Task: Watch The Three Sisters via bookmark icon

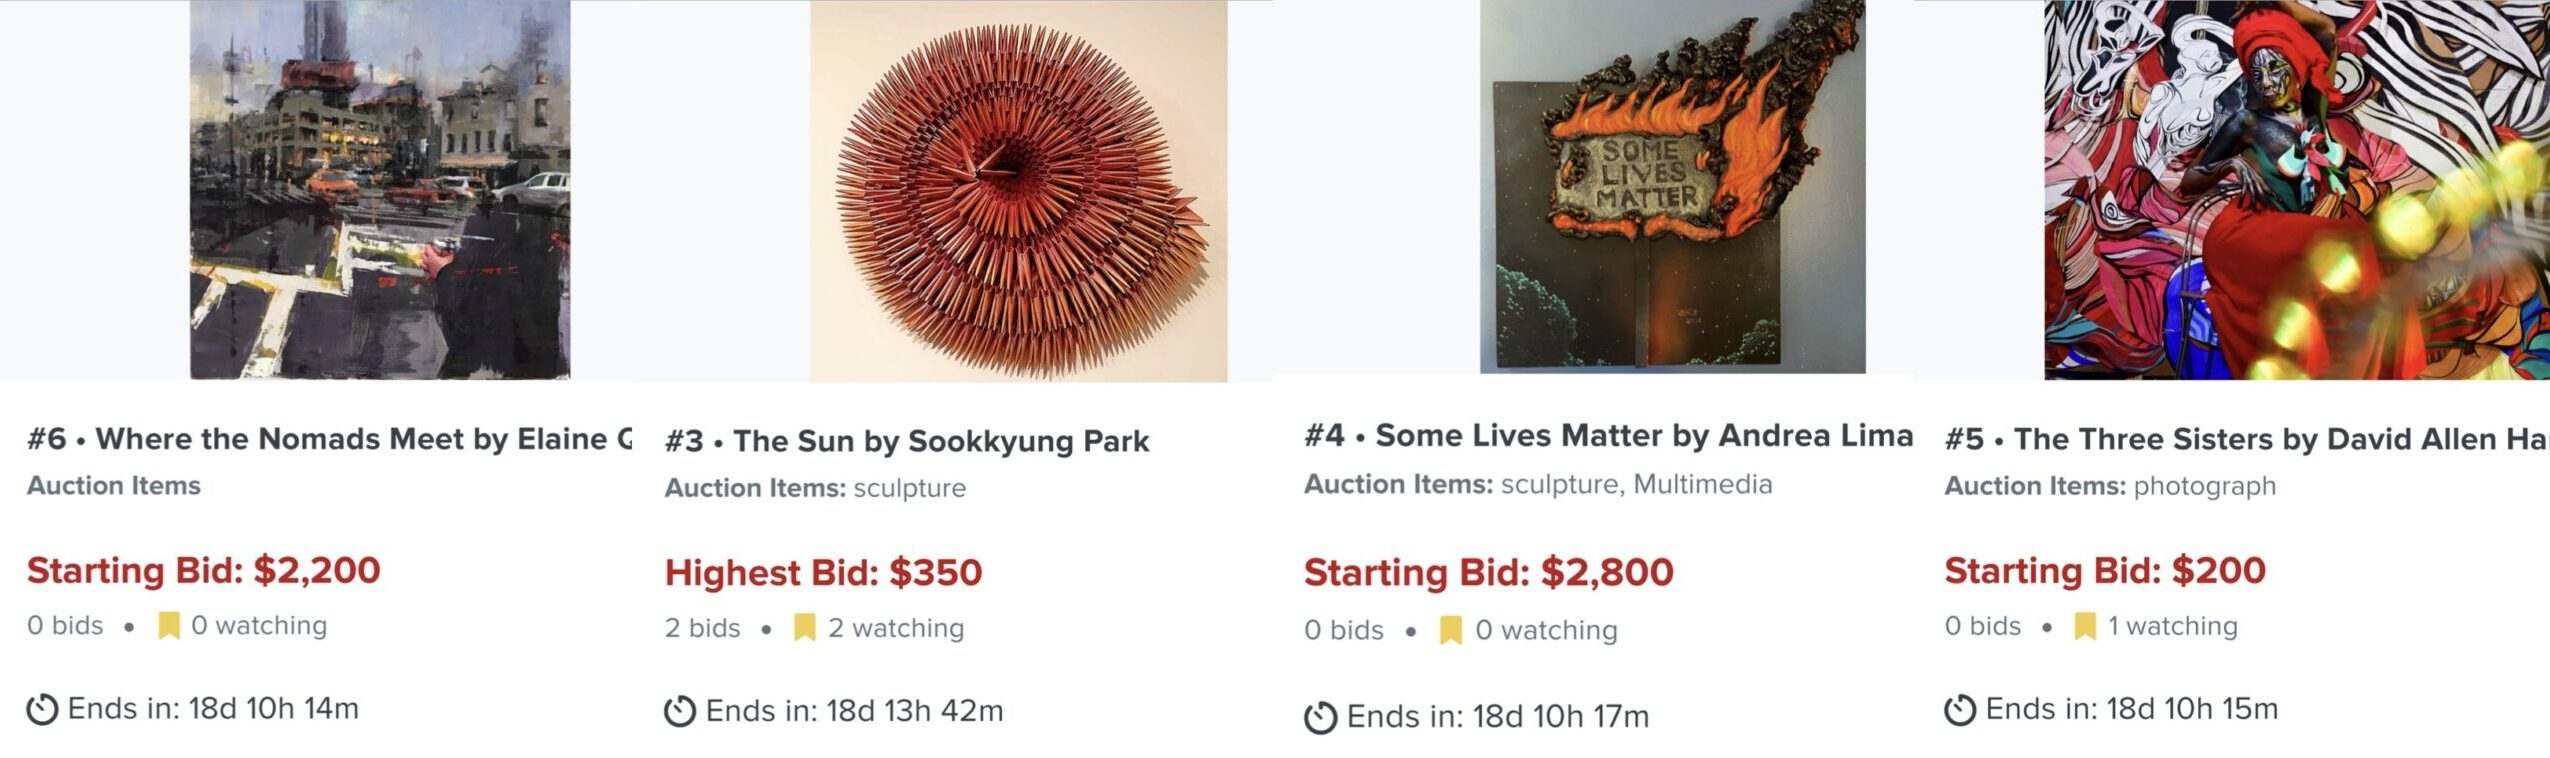Action: 2085,626
